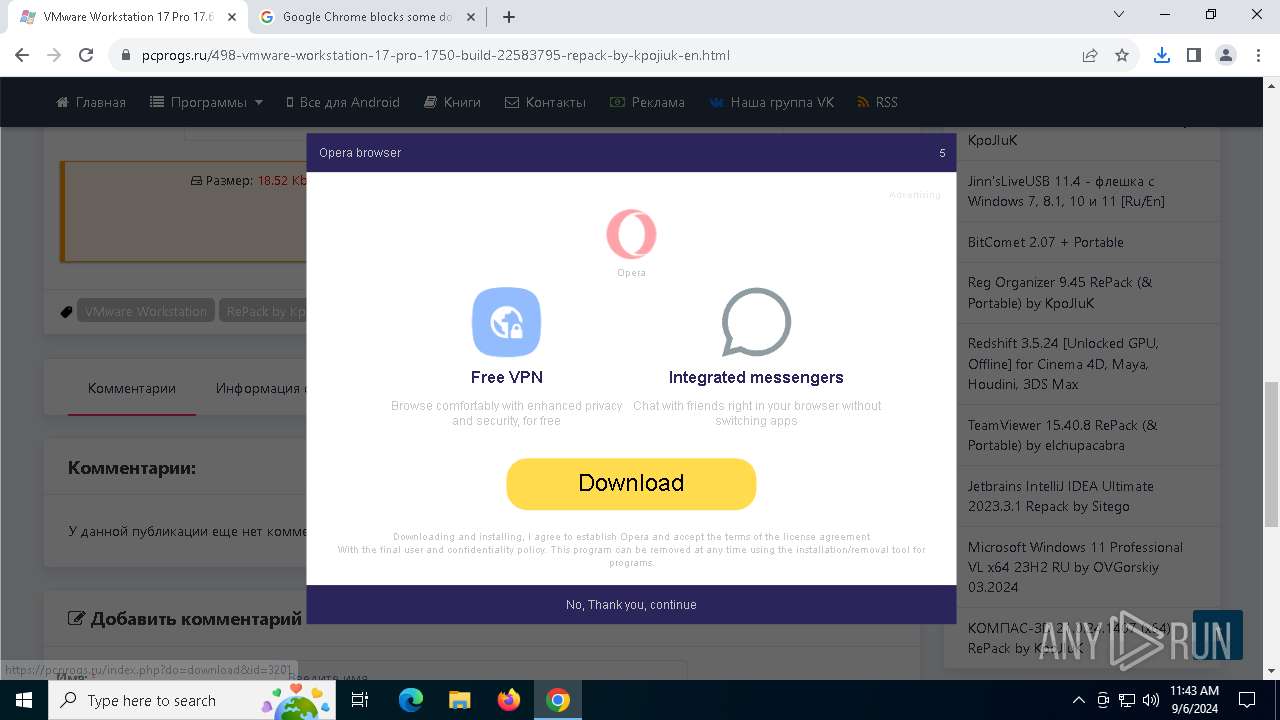Viewport: 1280px width, 720px height.
Task: Open the RSS feed link
Action: pos(877,102)
